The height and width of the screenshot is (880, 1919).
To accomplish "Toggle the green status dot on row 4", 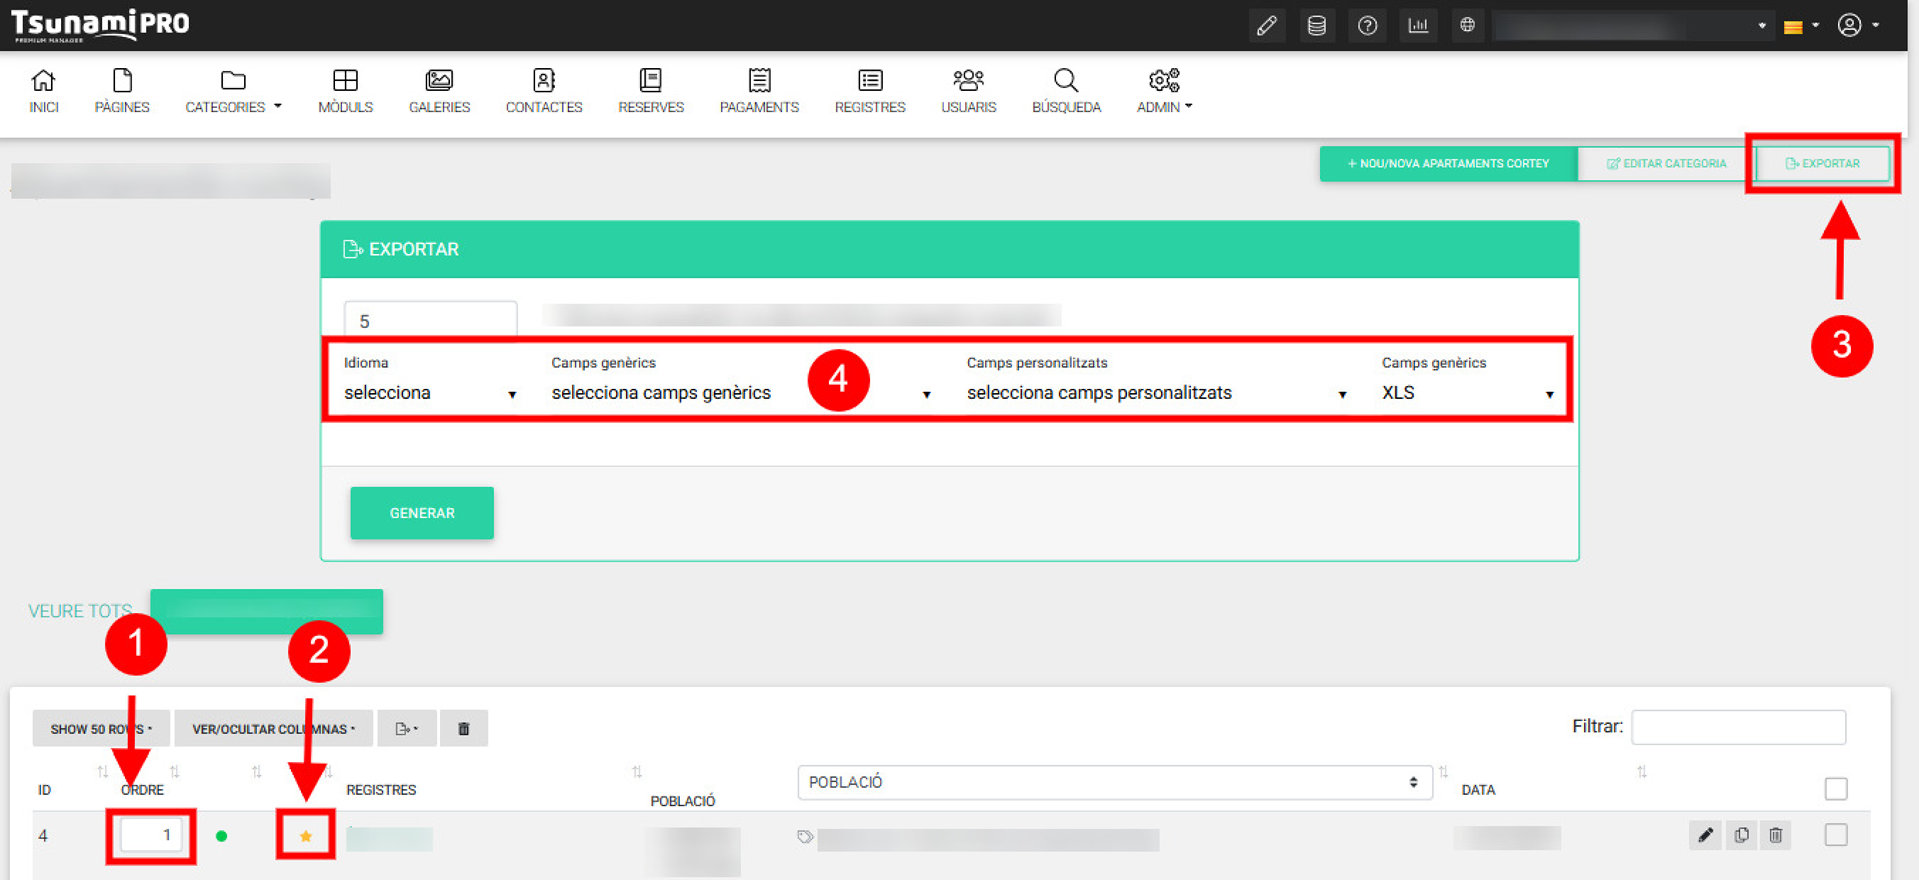I will point(221,836).
